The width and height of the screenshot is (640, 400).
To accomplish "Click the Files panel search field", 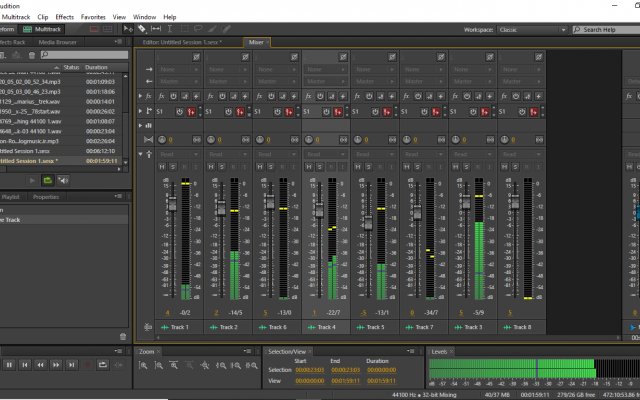I will tap(84, 55).
